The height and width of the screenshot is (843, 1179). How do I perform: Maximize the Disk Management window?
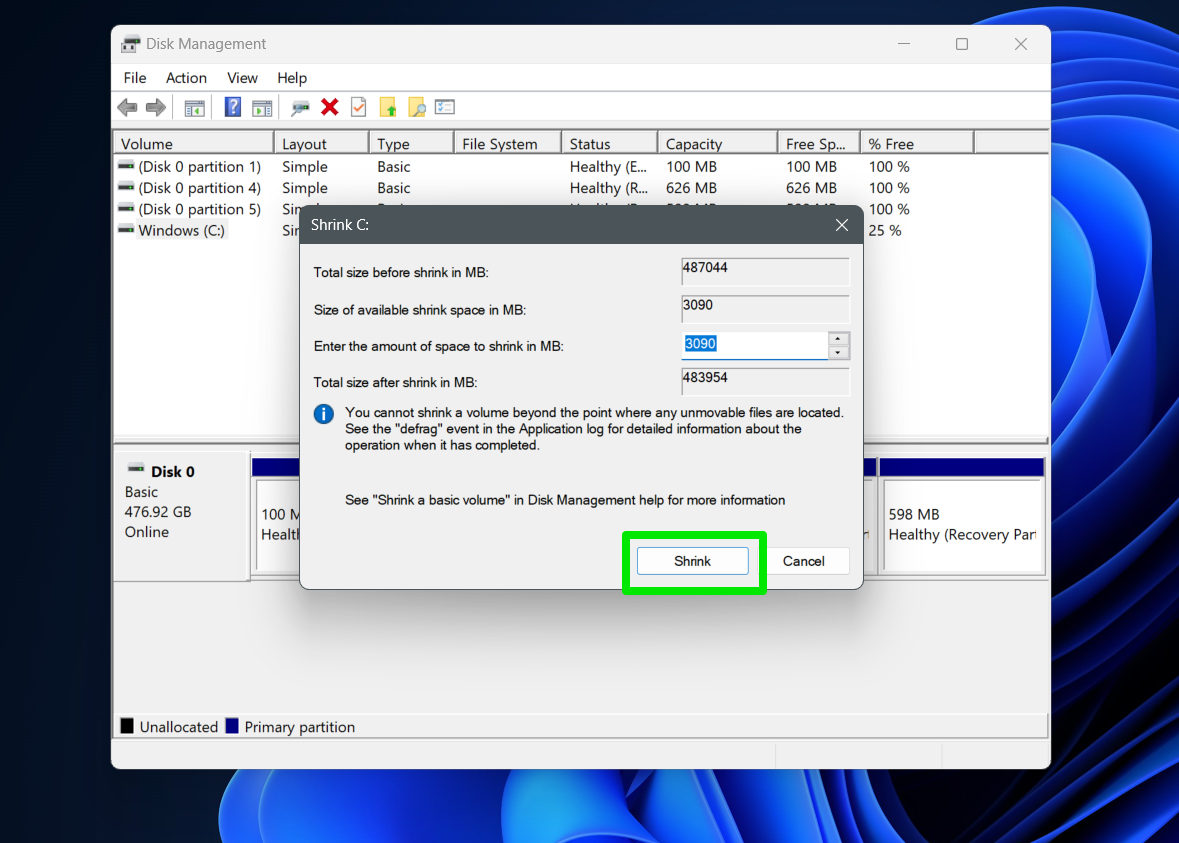(962, 44)
